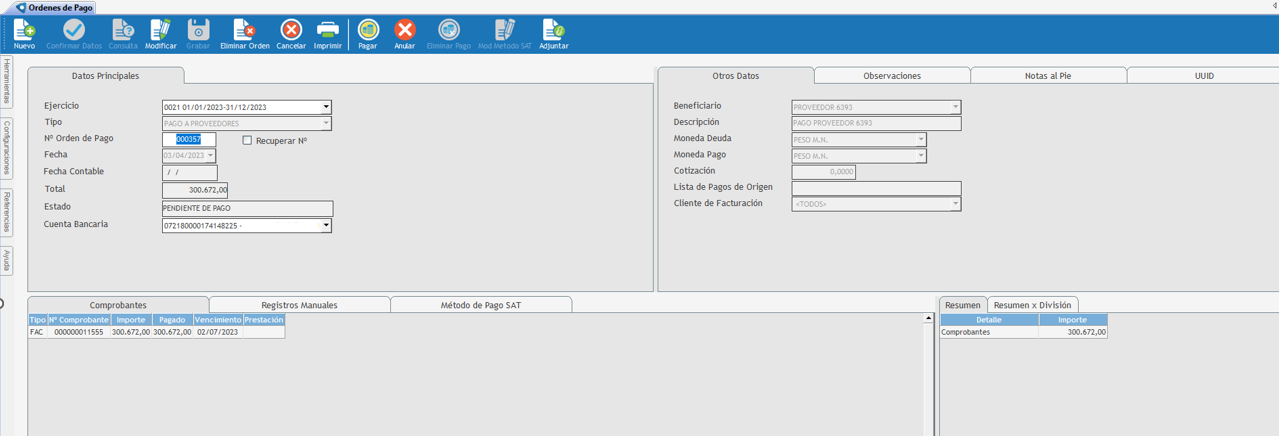Image resolution: width=1281 pixels, height=436 pixels.
Task: Open the Moneda Deuda dropdown
Action: [x=921, y=140]
